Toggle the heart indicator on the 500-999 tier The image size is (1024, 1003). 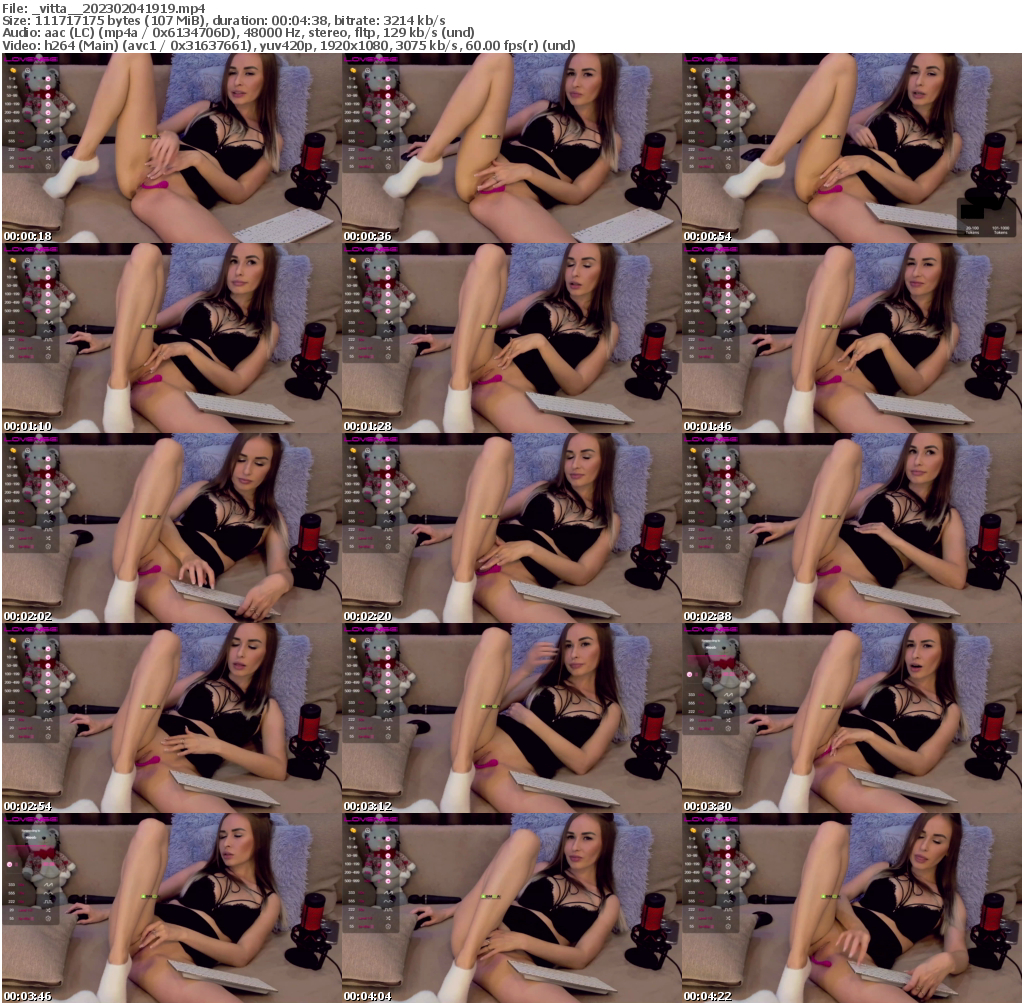[48, 120]
